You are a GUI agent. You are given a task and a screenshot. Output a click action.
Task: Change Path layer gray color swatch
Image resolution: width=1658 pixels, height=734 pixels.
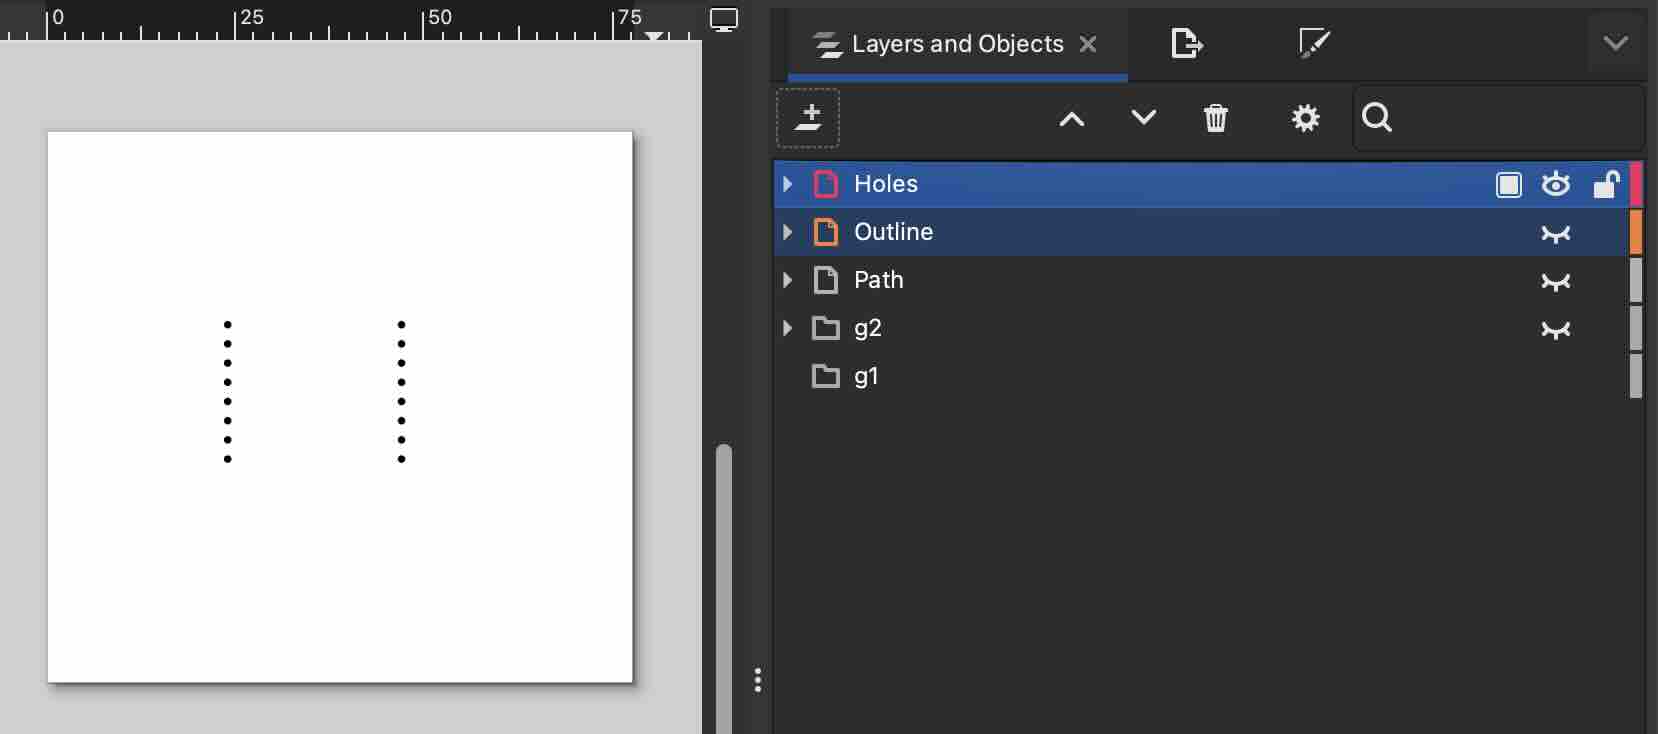coord(1636,280)
